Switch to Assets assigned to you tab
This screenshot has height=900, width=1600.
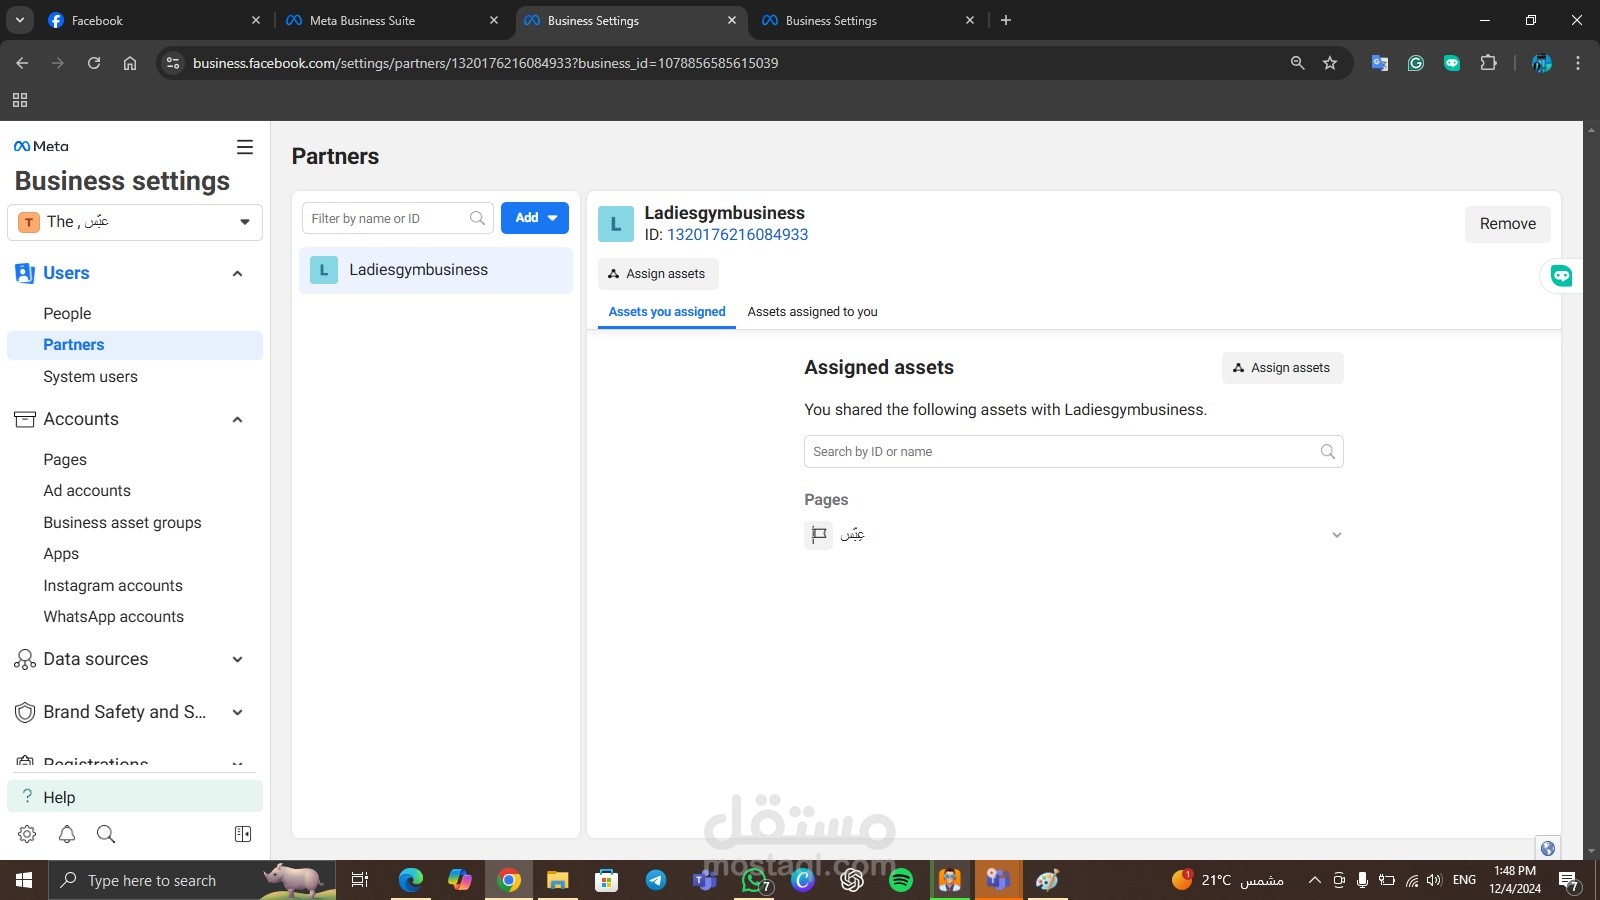813,312
